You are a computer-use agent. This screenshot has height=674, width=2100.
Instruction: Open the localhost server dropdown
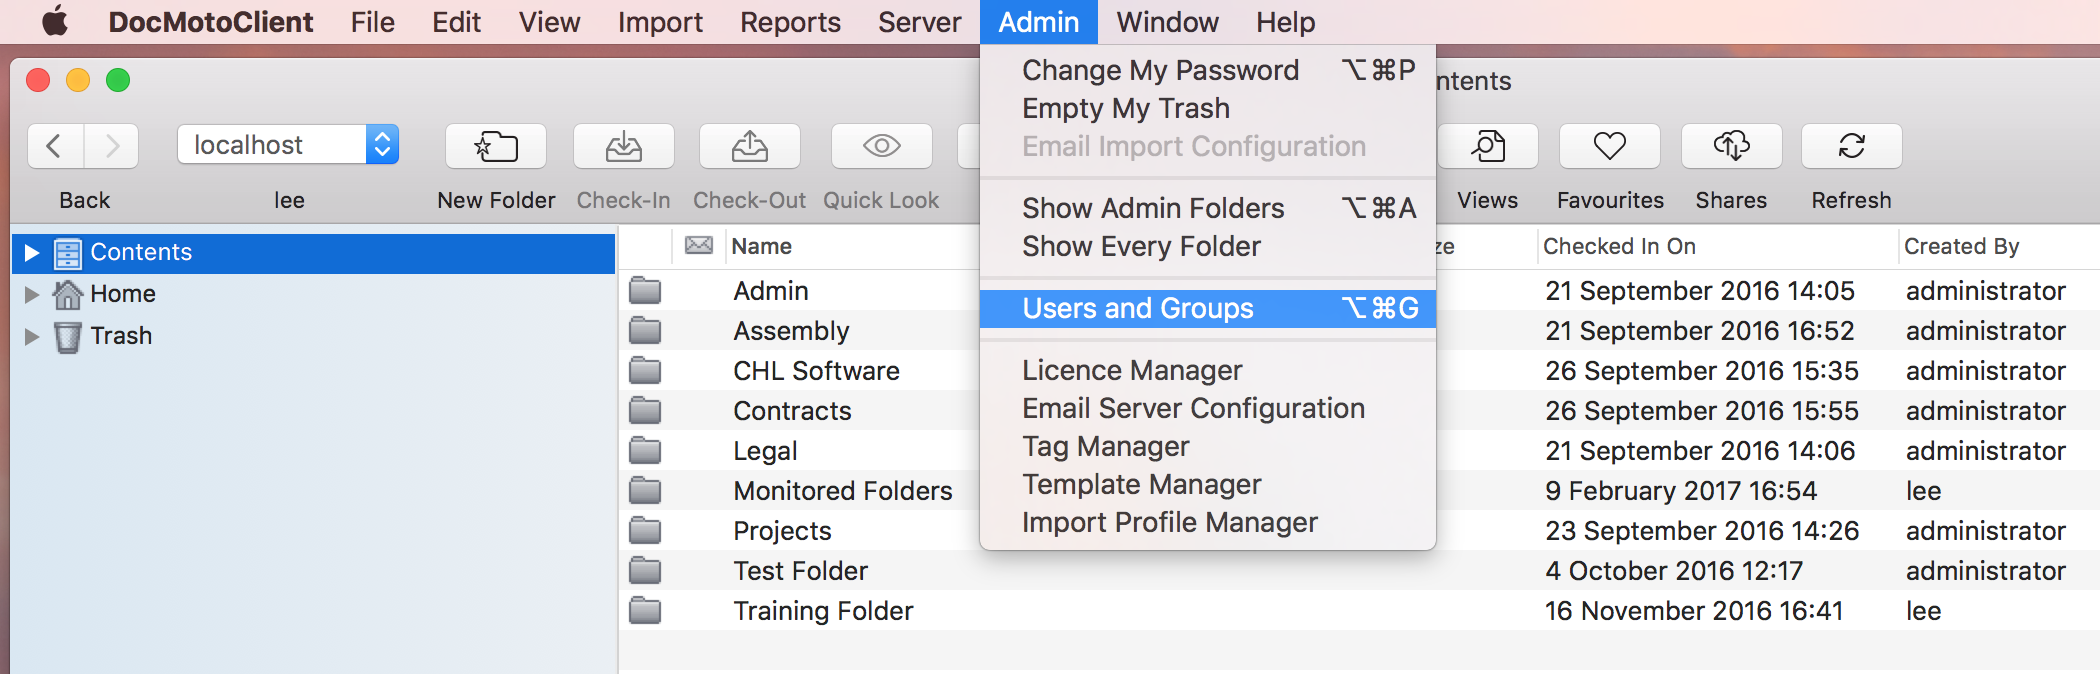point(288,145)
